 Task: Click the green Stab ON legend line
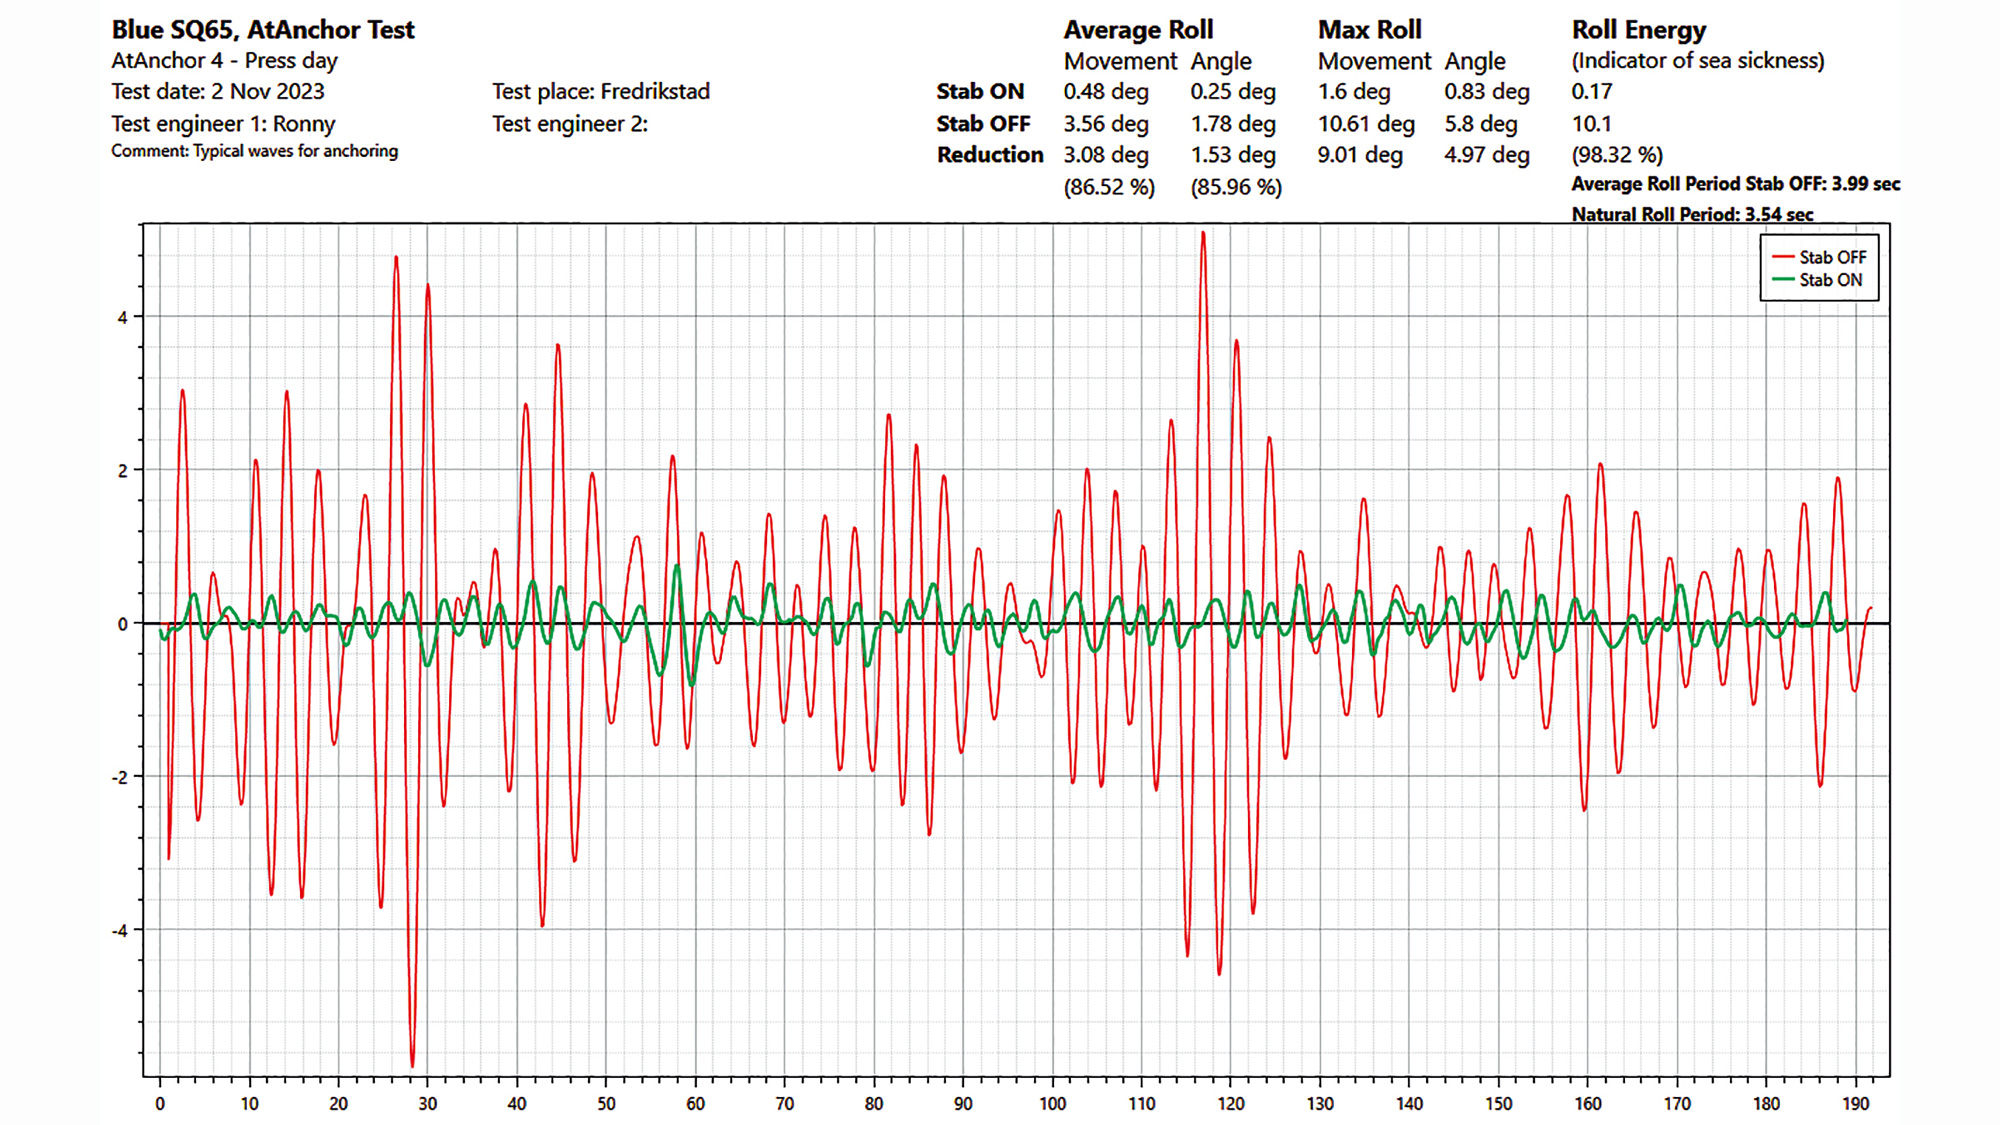[1783, 280]
